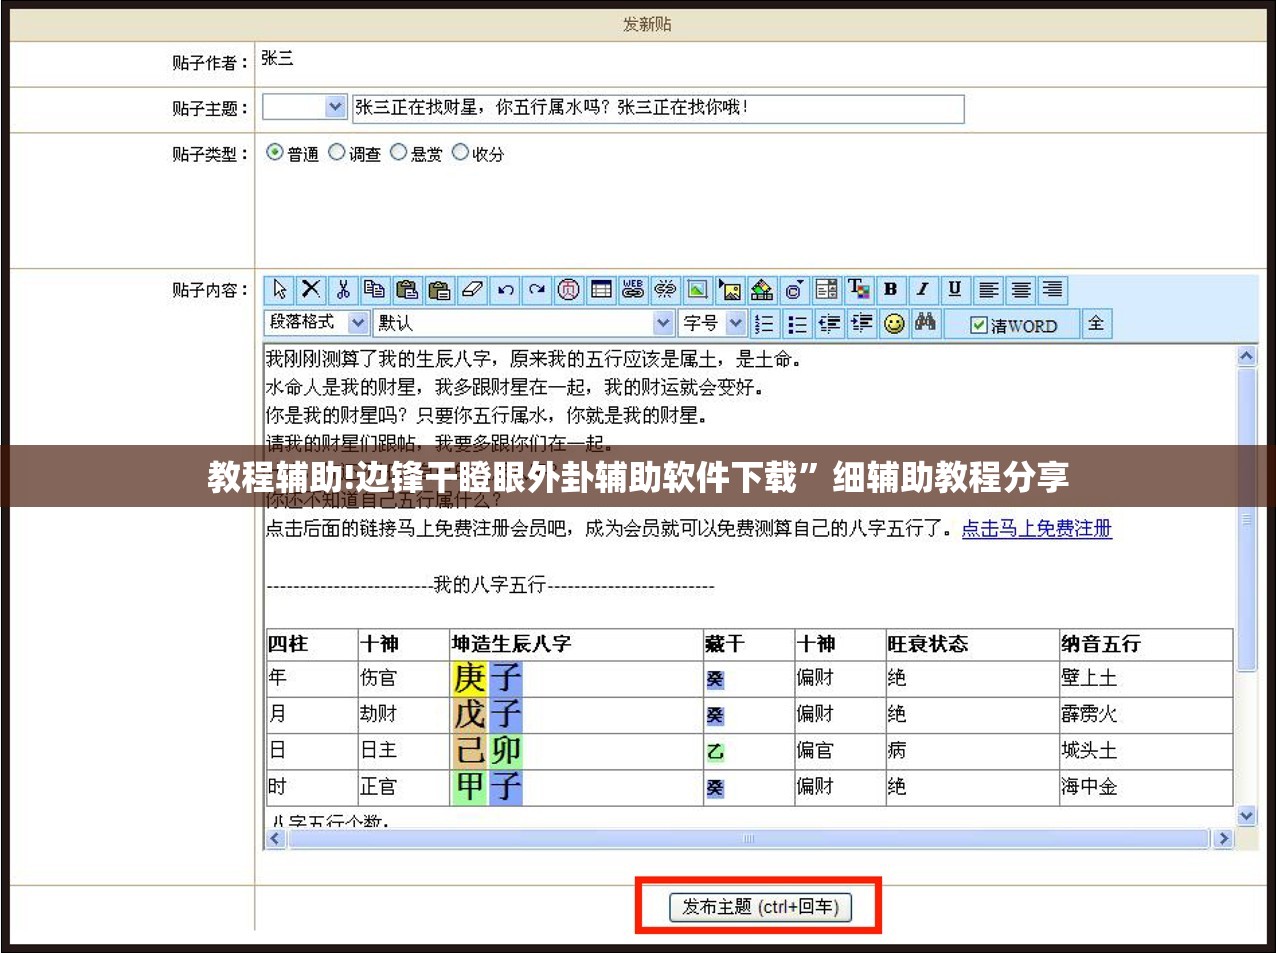Click the delete X icon in editor toolbar
This screenshot has height=953, width=1276.
point(311,290)
